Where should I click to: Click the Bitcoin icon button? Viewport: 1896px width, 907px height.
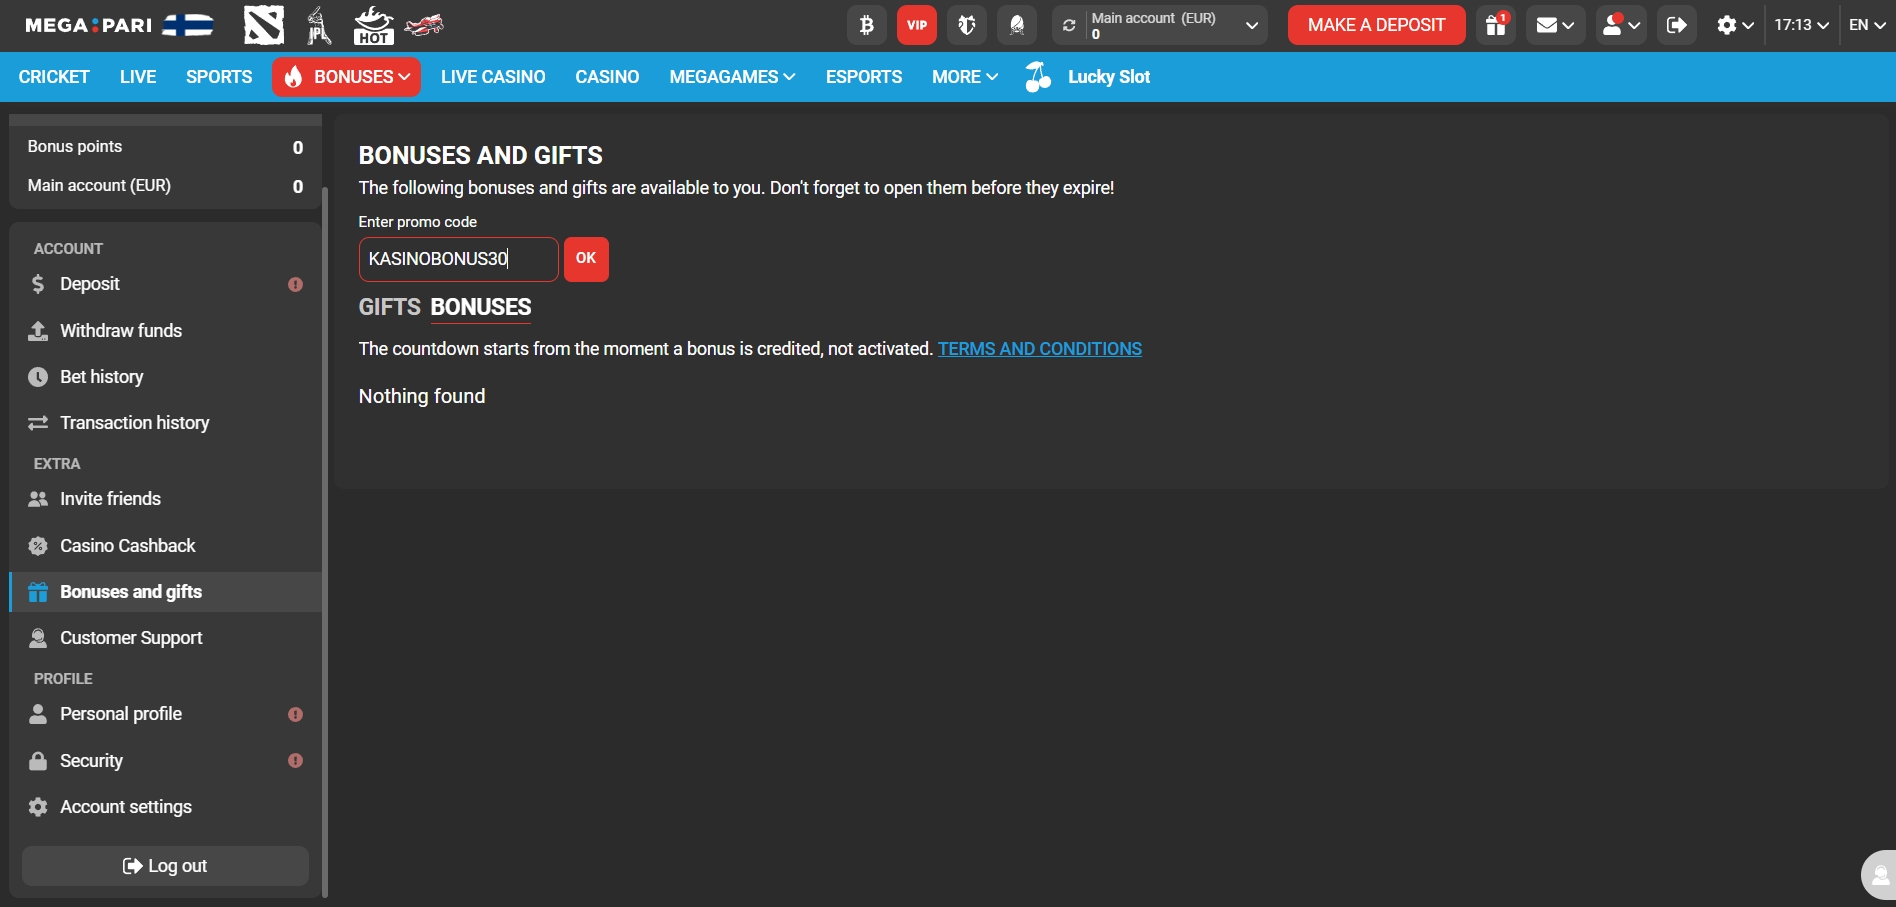pyautogui.click(x=866, y=25)
